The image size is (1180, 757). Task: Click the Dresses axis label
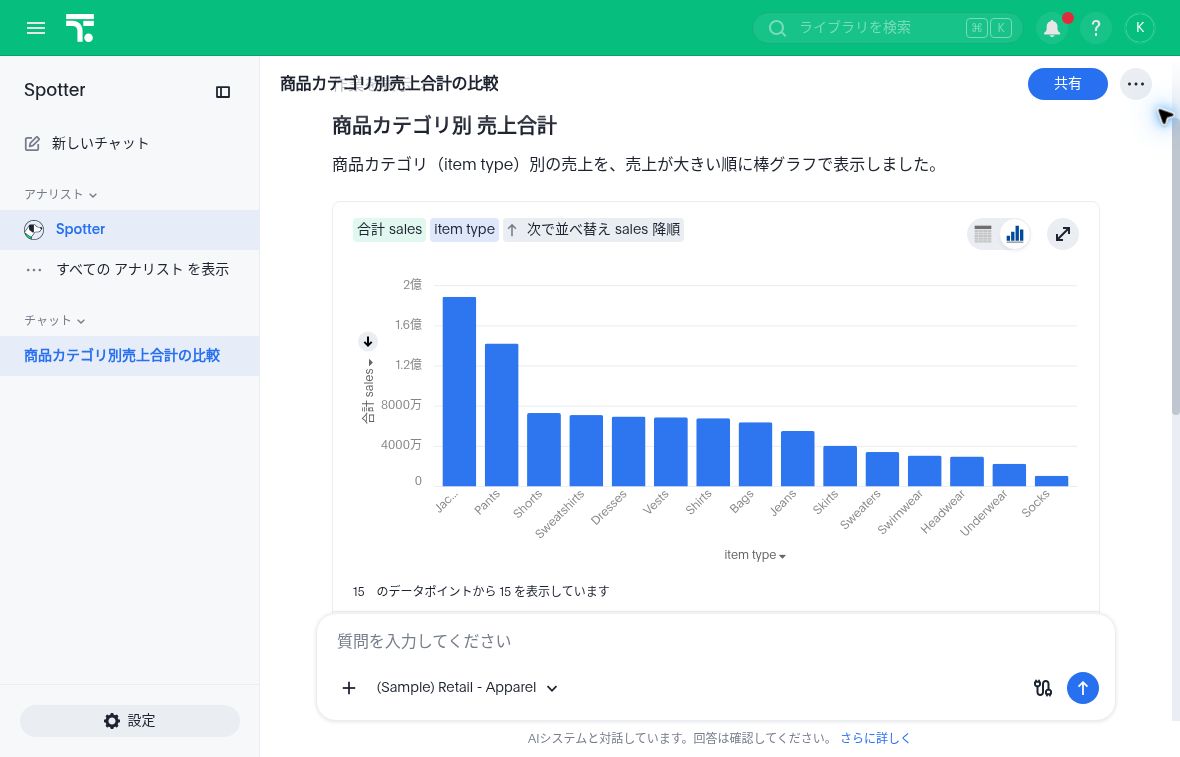609,508
